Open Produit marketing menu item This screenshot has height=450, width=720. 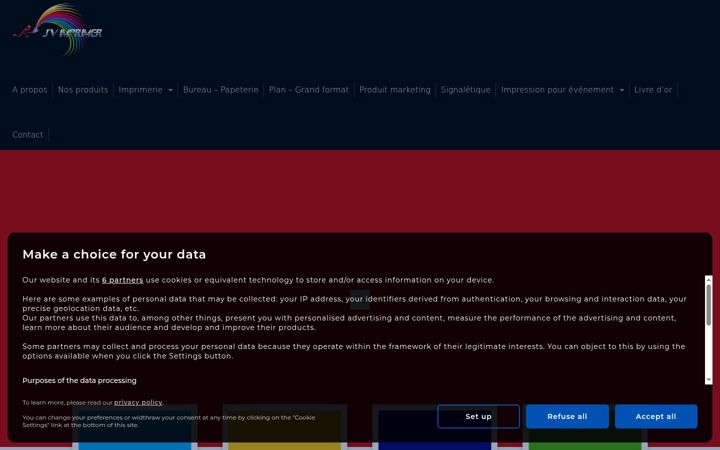(395, 90)
